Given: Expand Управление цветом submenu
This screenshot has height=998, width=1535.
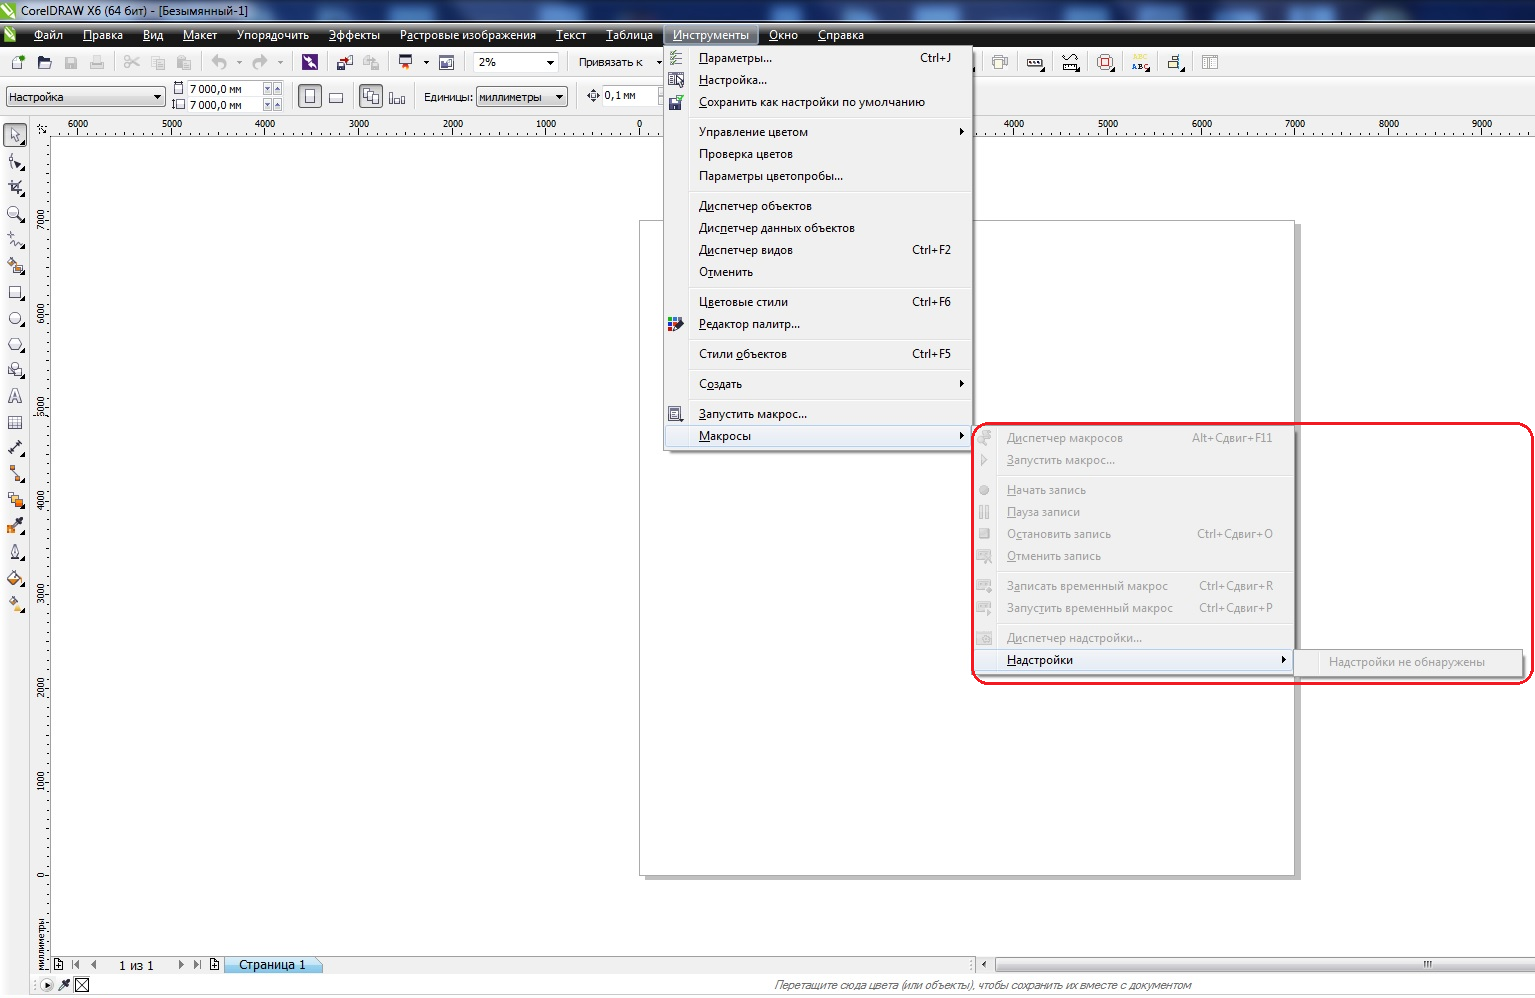Looking at the screenshot, I should pyautogui.click(x=818, y=132).
